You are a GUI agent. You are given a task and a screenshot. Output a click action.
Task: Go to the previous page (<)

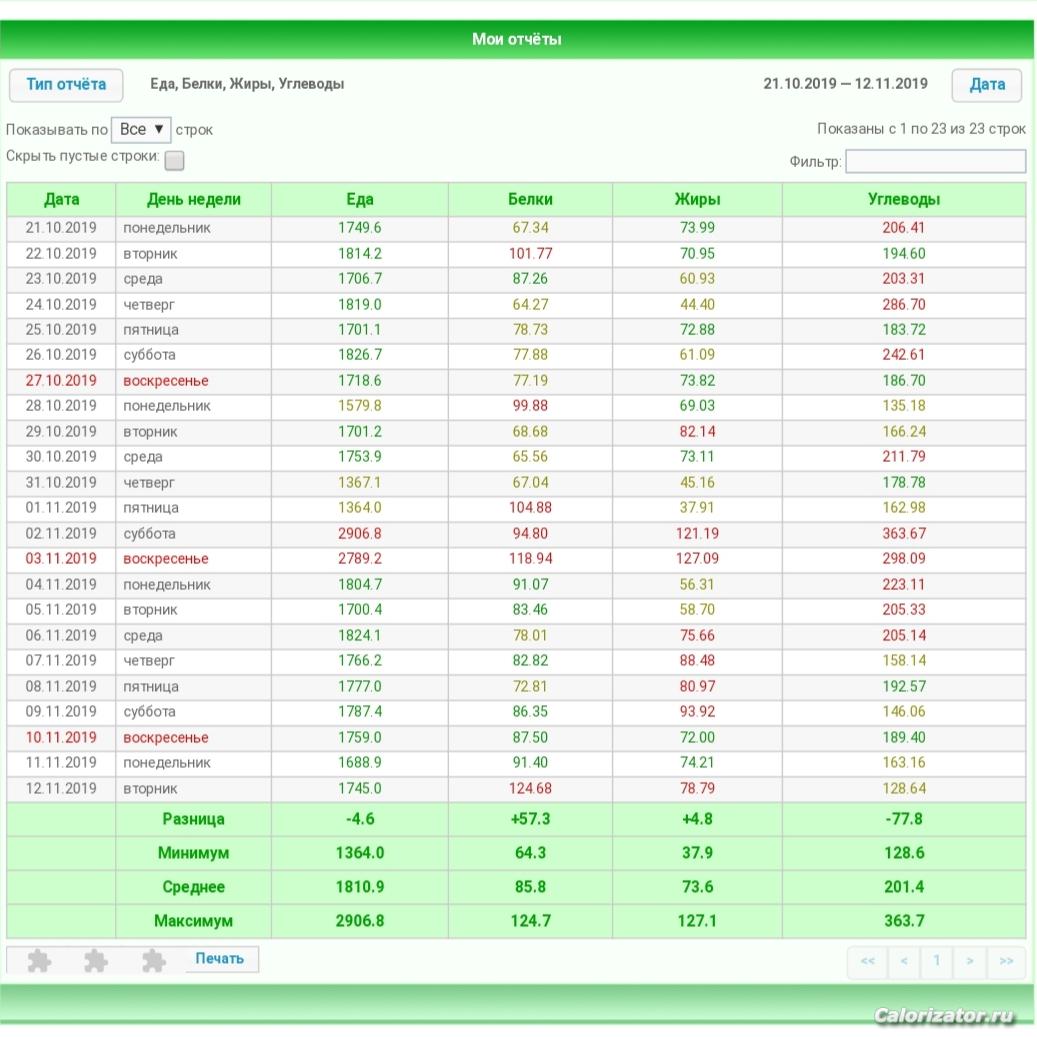click(x=903, y=961)
